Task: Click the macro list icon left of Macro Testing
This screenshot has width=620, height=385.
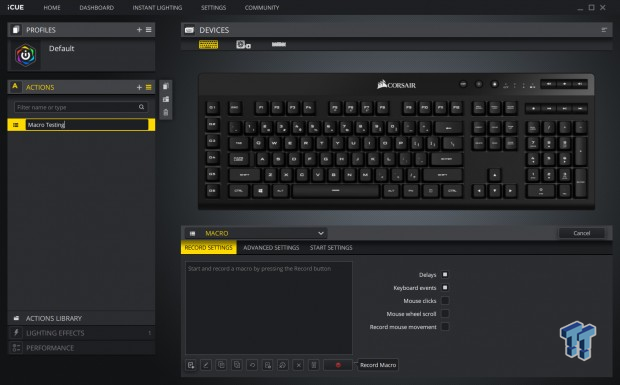Action: (16, 125)
